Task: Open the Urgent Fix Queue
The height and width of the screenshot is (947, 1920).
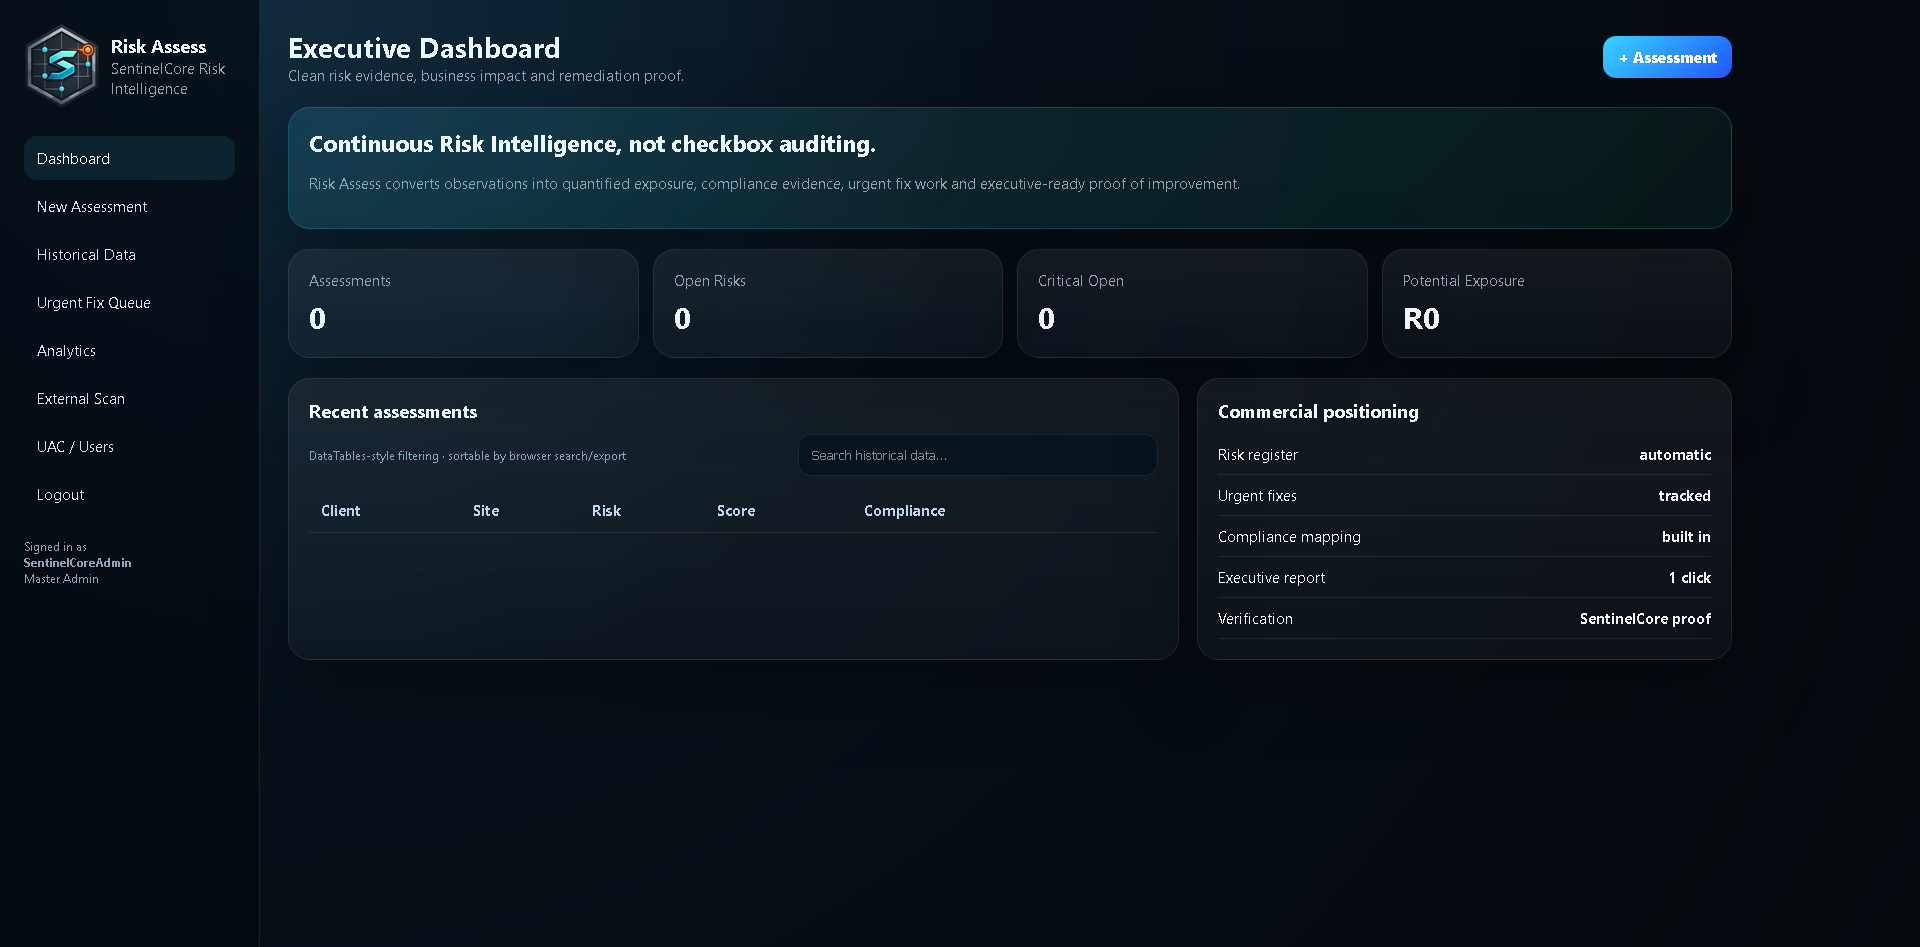Action: tap(129, 303)
